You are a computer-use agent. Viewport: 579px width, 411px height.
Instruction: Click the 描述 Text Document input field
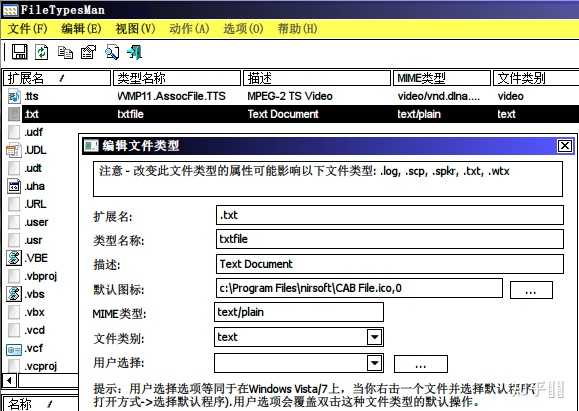click(390, 264)
